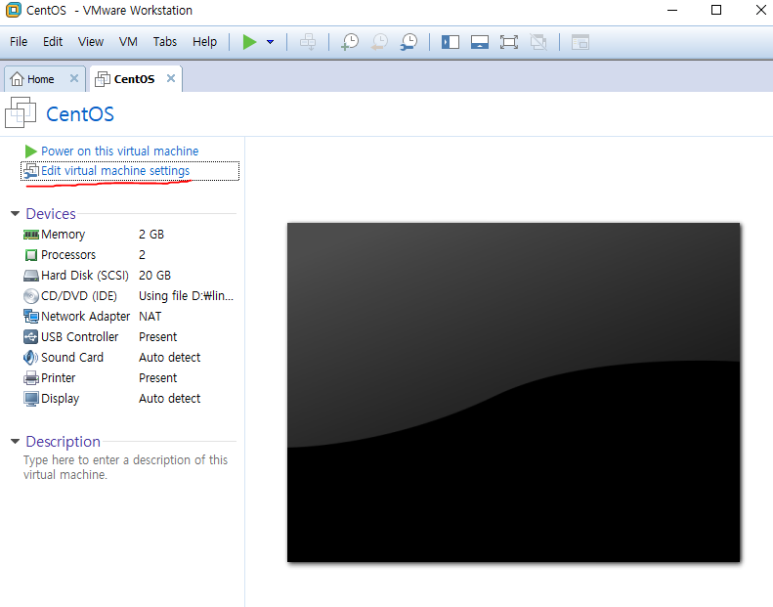Select the CD/DVD (IDE) device

[x=128, y=296]
